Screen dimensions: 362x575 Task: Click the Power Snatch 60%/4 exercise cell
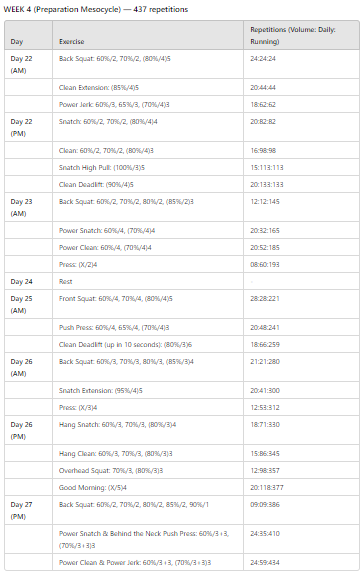pos(148,230)
